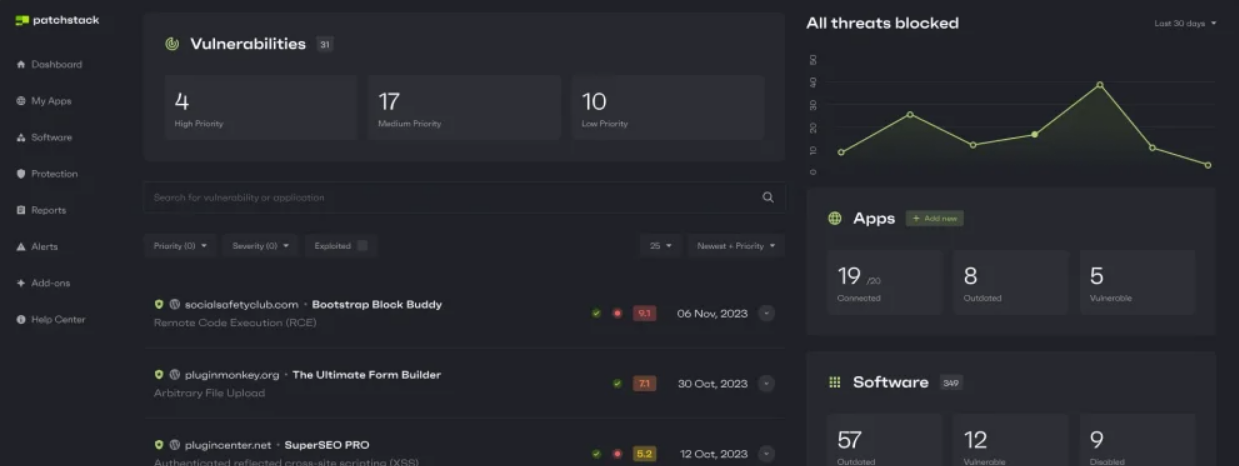Image resolution: width=1239 pixels, height=466 pixels.
Task: Click The Ultimate Form Builder plugin name
Action: tap(367, 375)
